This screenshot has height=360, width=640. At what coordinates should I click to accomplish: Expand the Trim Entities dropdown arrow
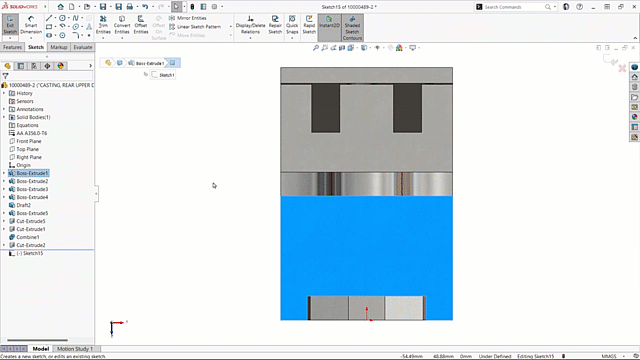coord(103,38)
